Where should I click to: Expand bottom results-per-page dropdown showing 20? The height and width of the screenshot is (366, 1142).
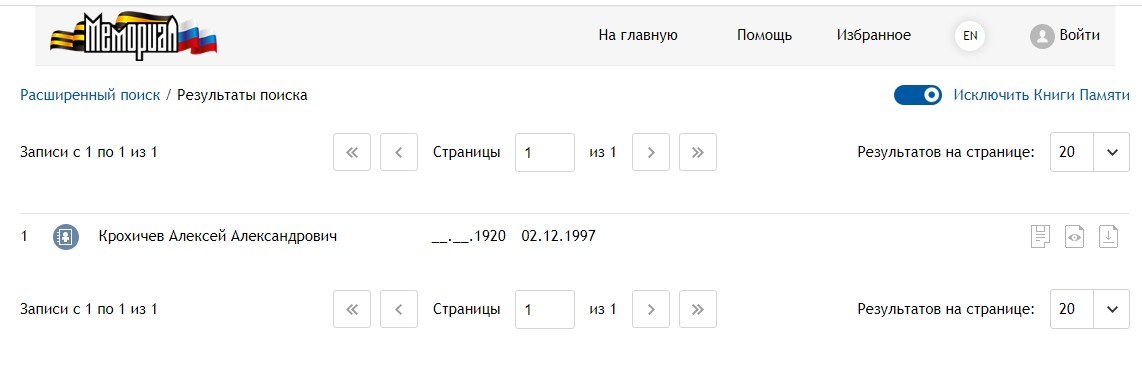coord(1090,309)
